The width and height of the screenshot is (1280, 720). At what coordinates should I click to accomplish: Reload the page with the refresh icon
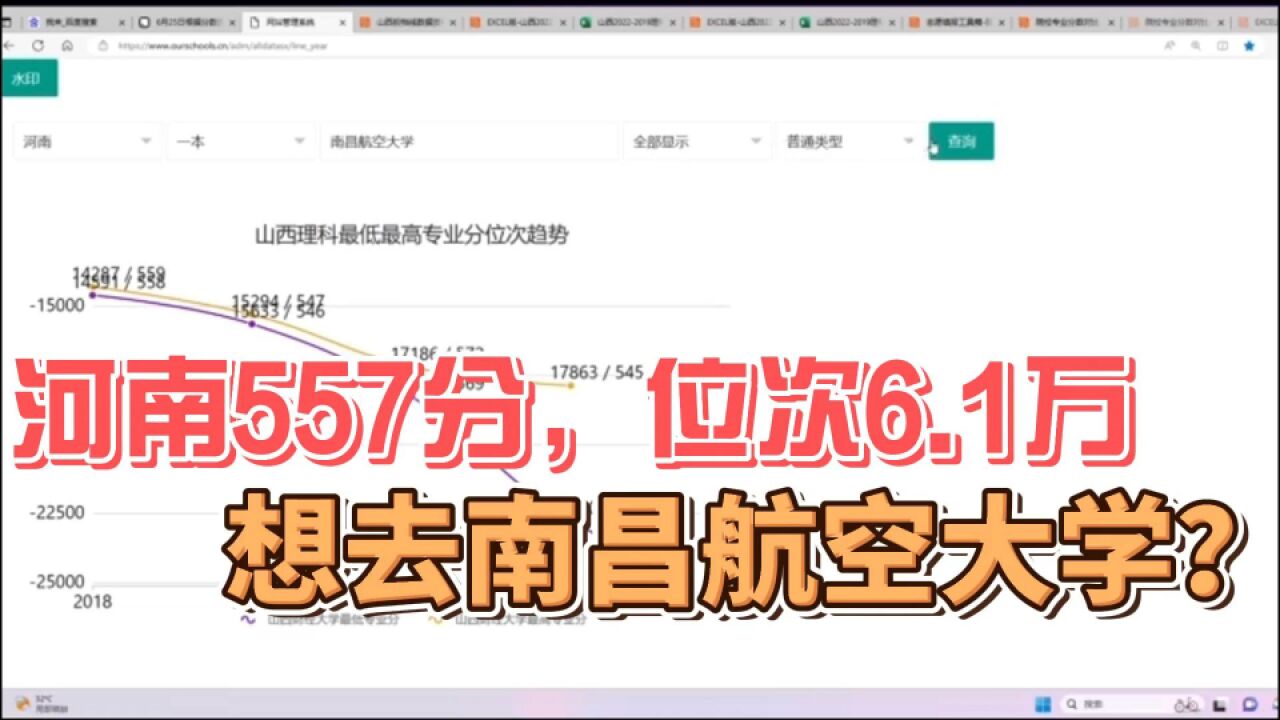click(38, 45)
